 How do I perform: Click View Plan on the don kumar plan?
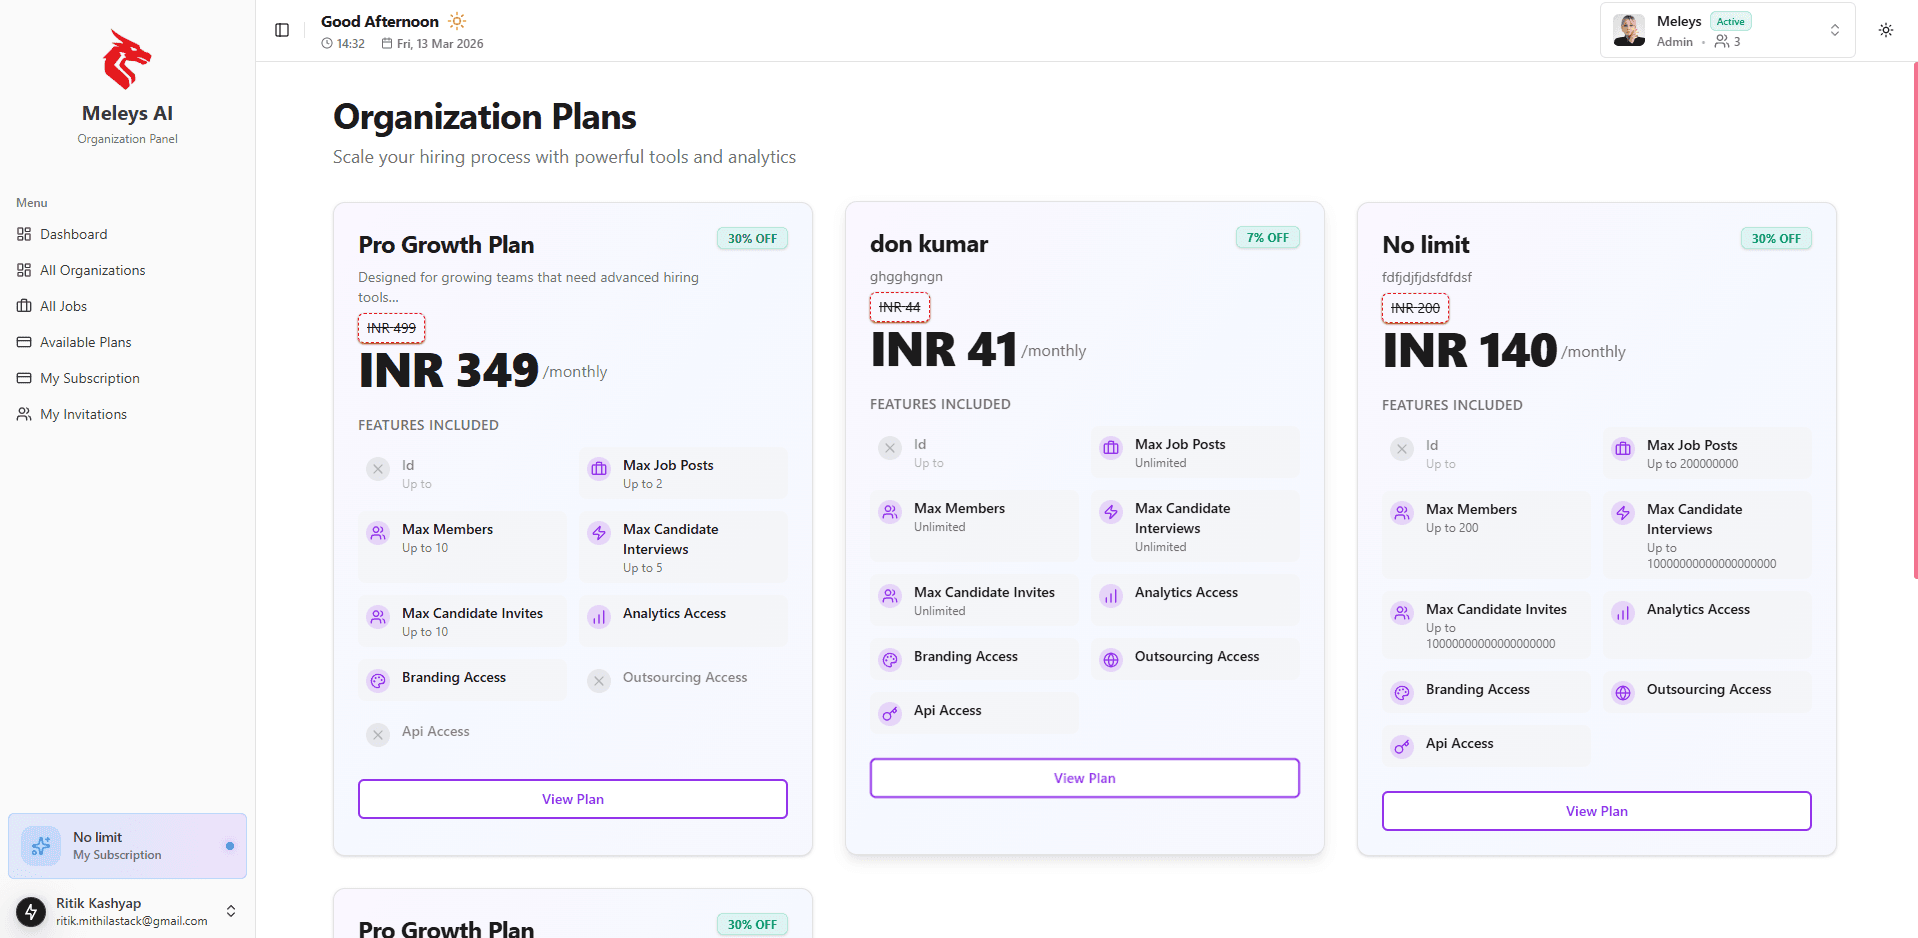1084,778
